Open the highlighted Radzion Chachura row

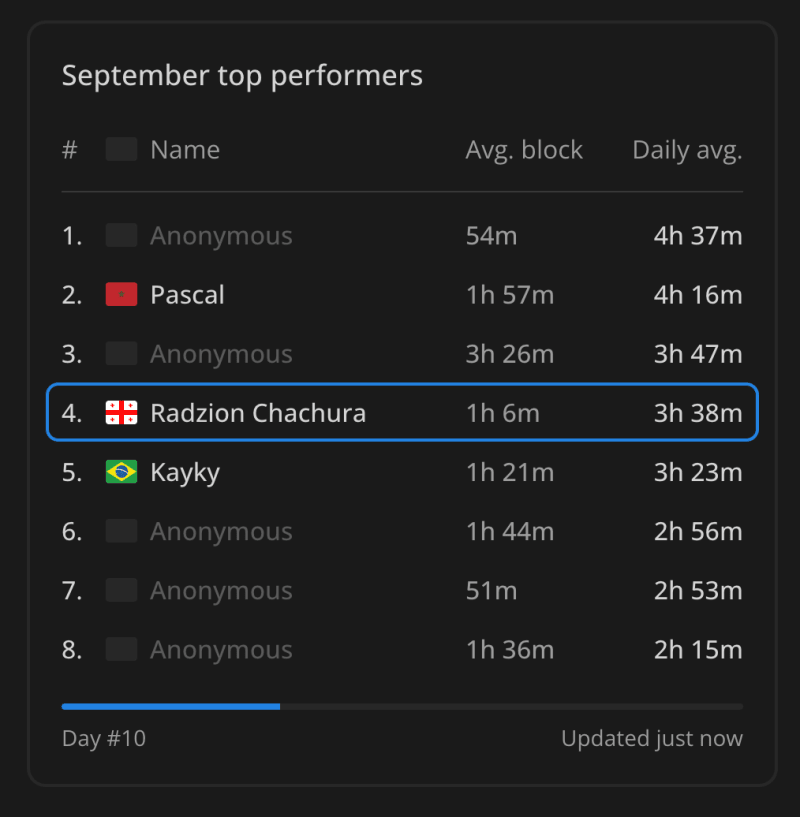402,413
